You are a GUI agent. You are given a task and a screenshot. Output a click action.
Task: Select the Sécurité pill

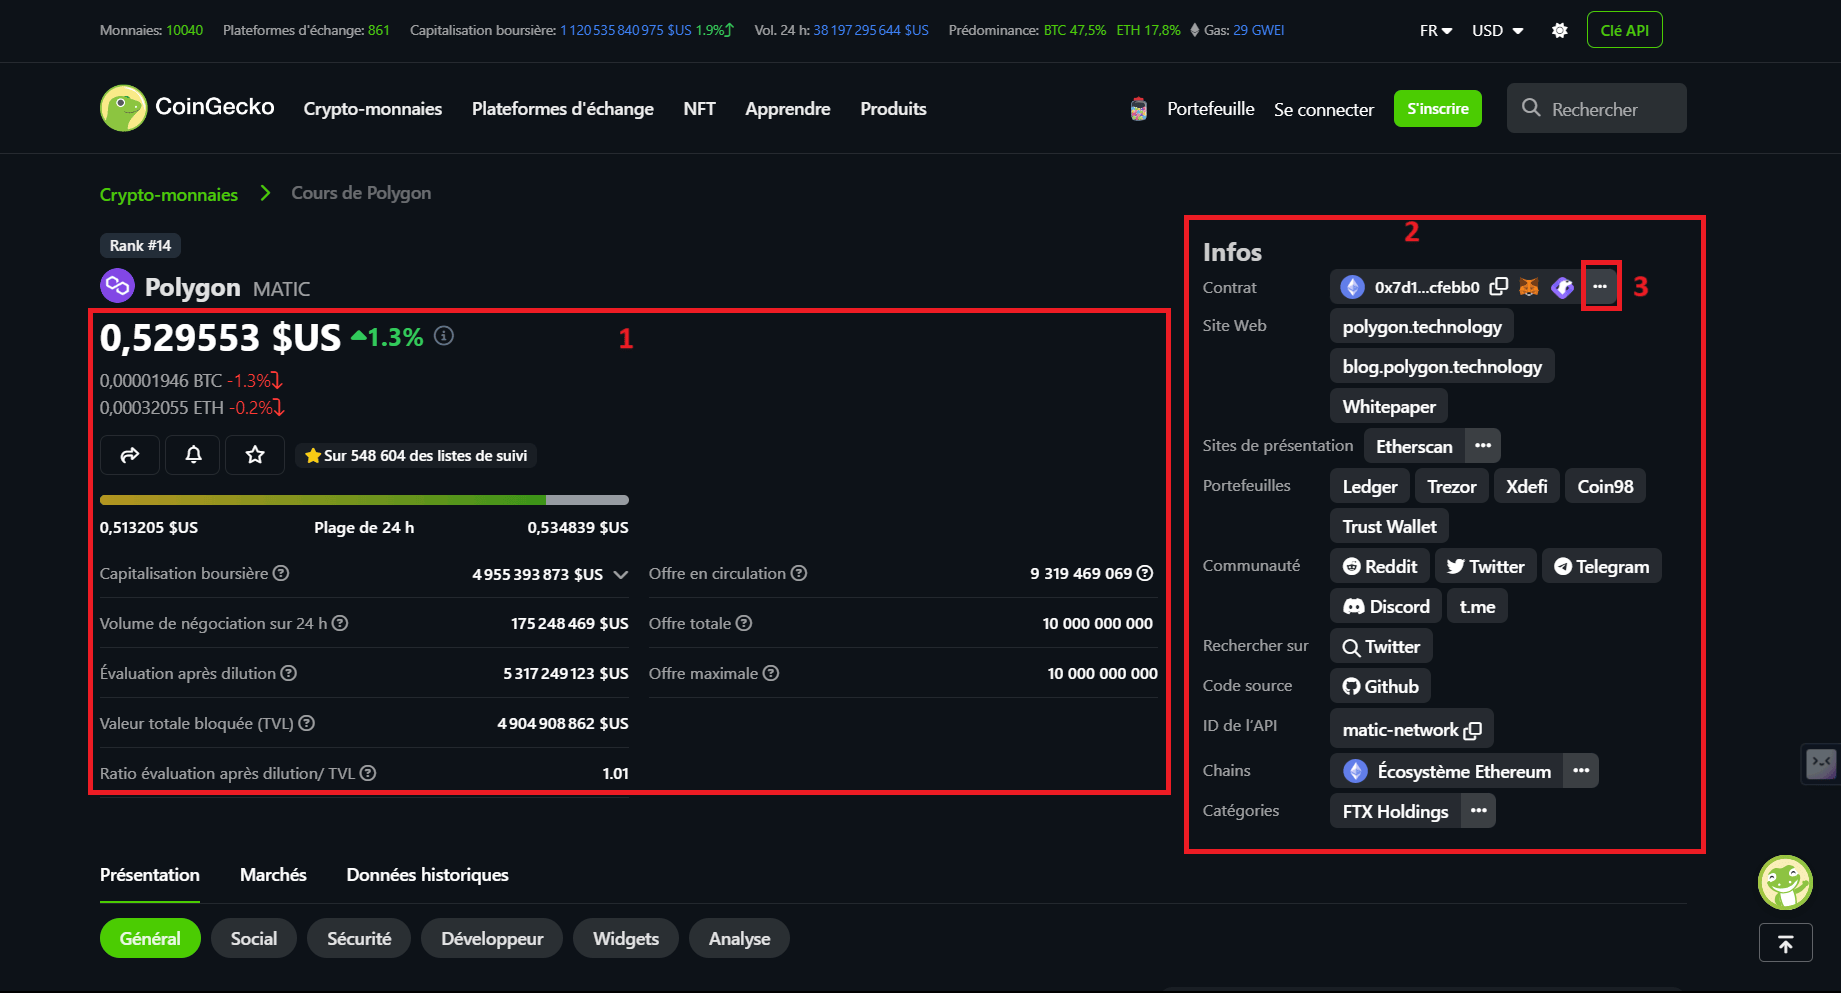pos(359,938)
